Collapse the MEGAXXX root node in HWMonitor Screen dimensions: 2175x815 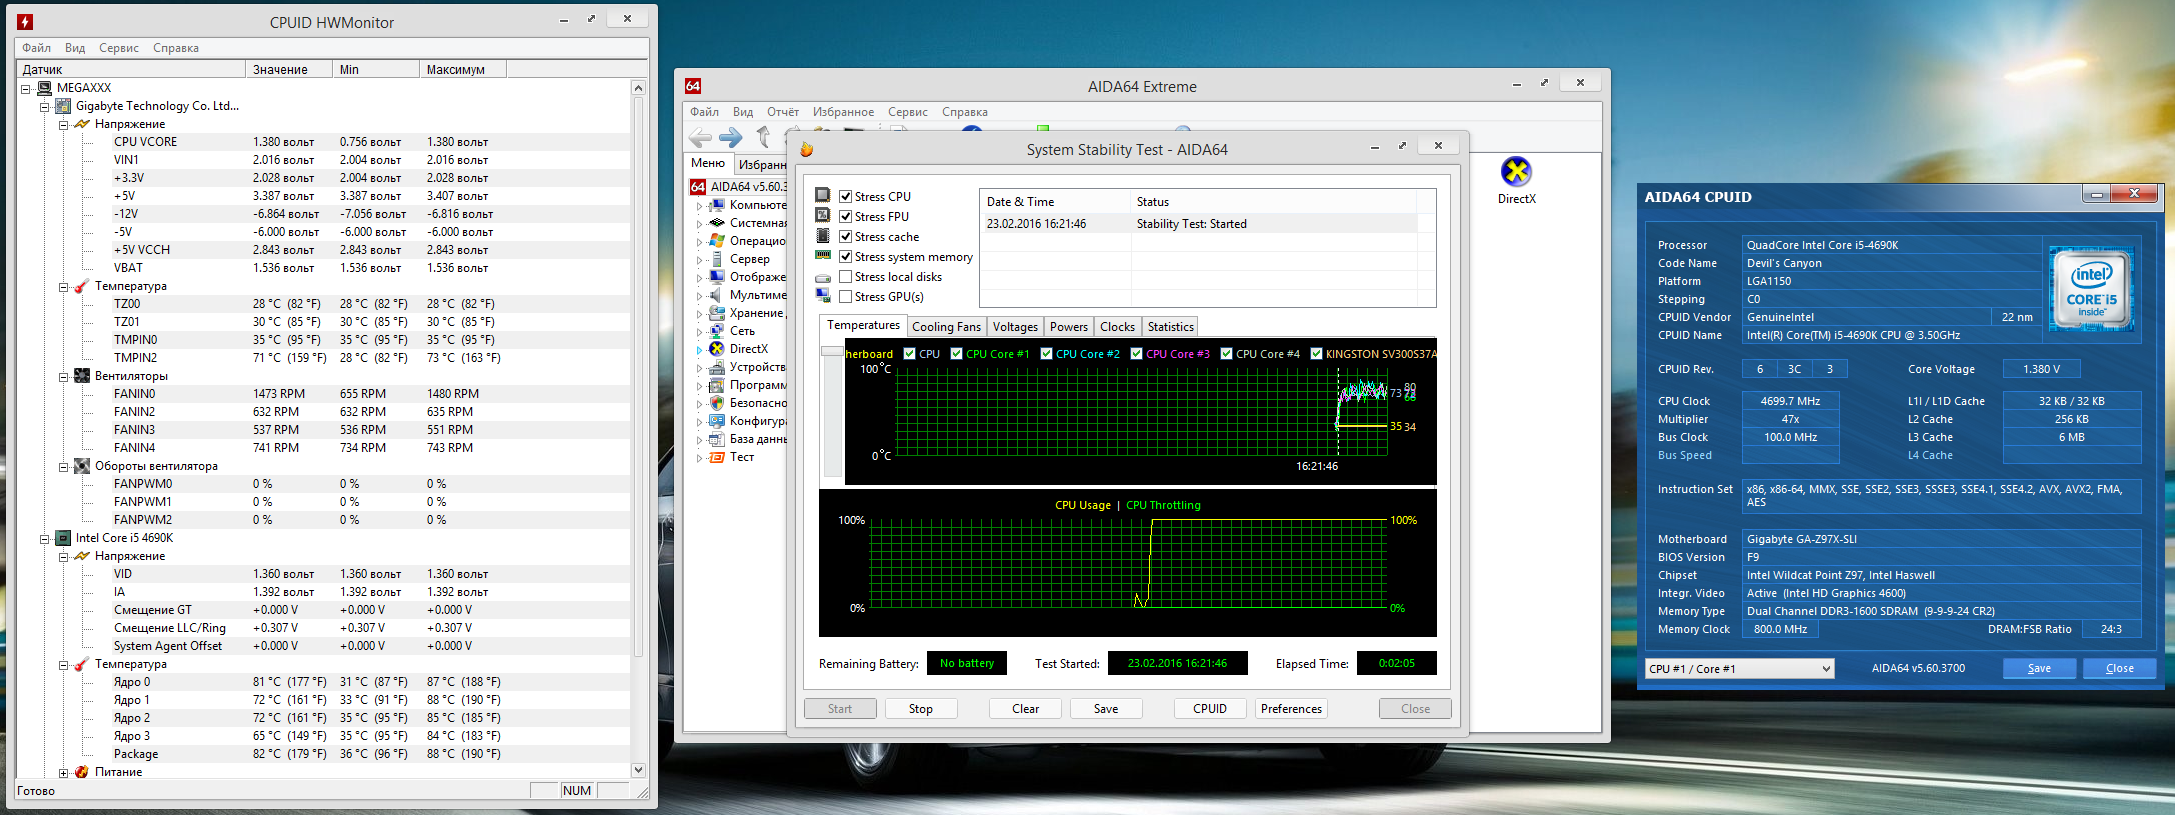point(26,88)
